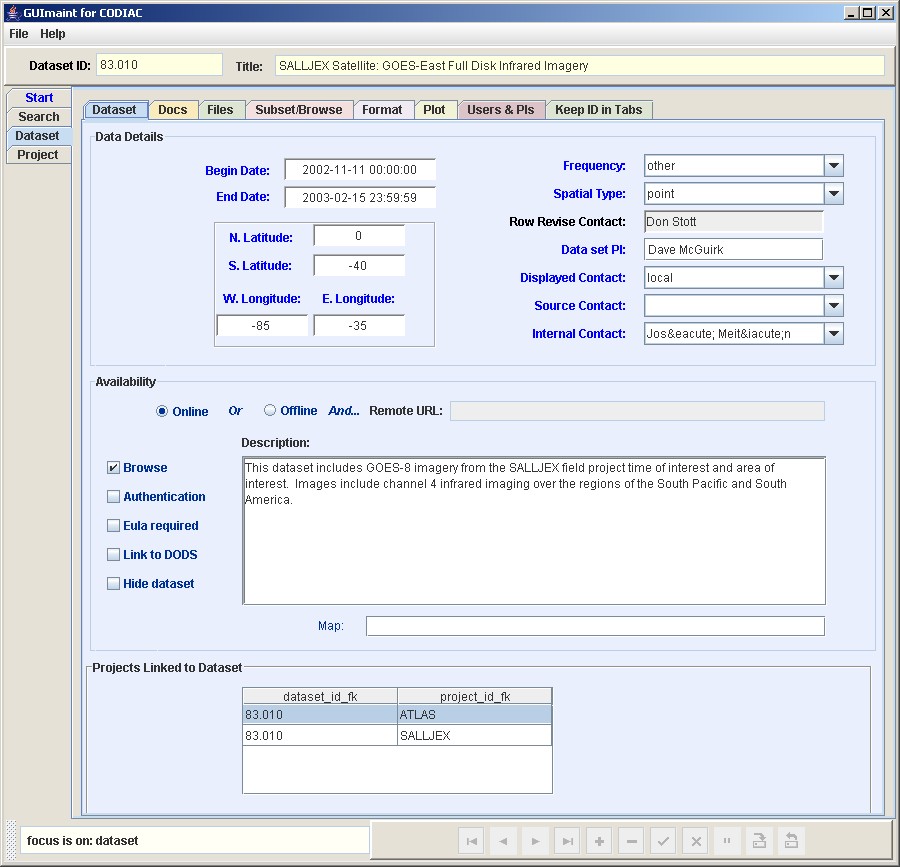Open the Internal Contact dropdown

pos(833,334)
